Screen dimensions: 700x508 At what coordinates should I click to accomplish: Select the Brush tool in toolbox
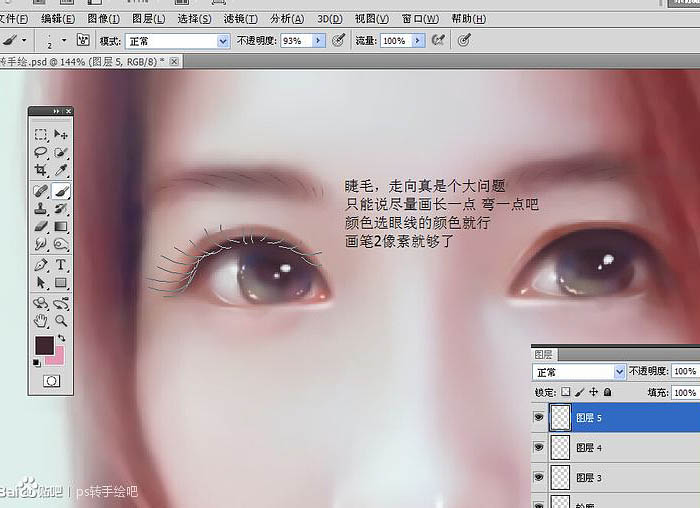(61, 190)
